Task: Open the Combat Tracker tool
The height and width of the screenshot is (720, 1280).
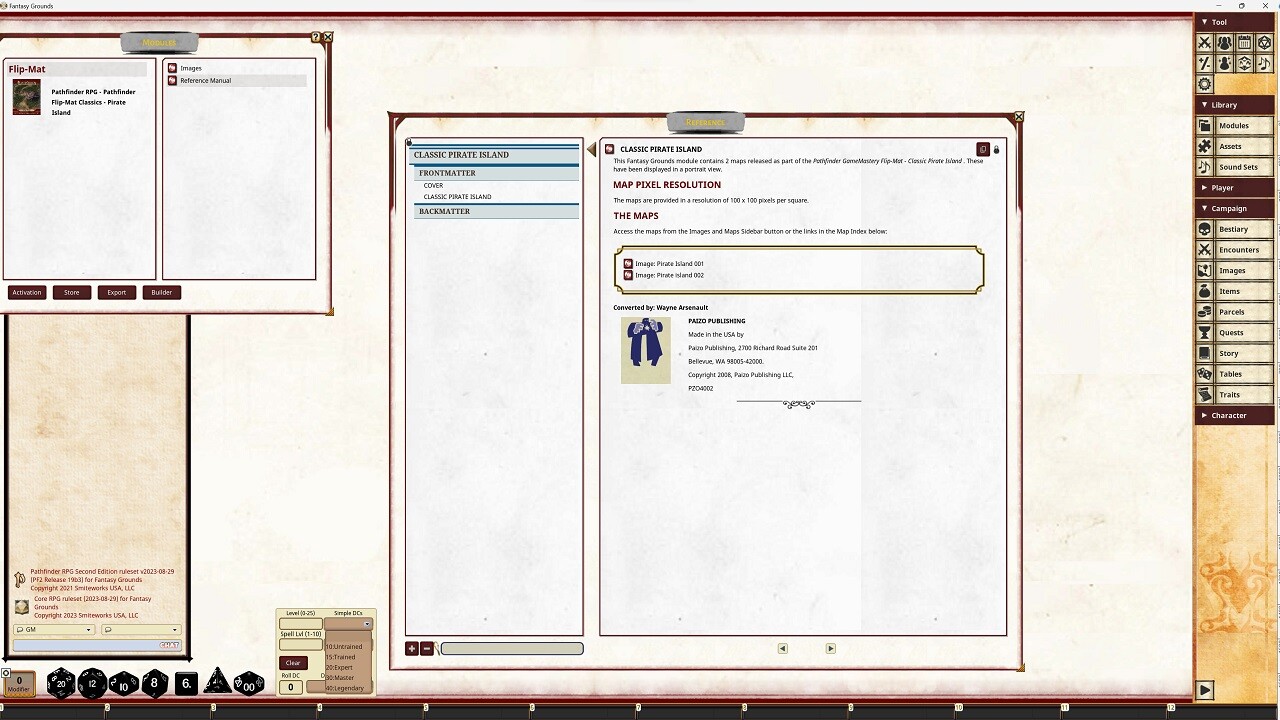Action: [1204, 42]
